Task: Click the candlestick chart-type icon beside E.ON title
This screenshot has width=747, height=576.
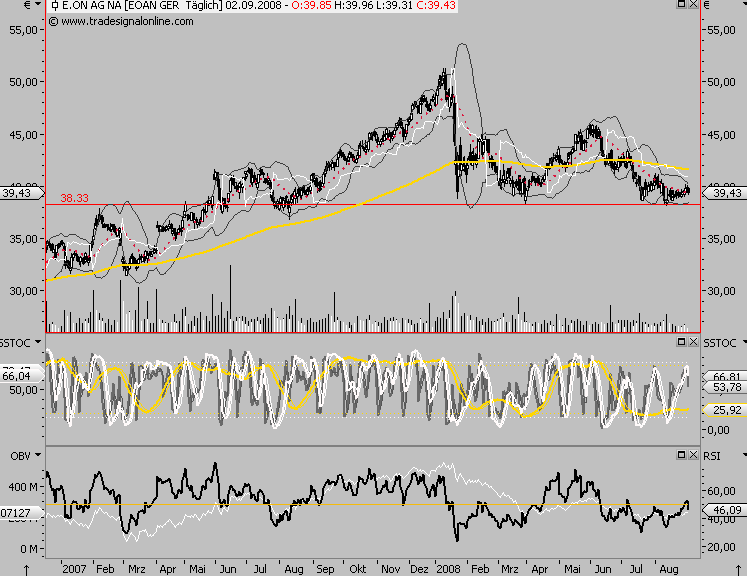Action: [55, 6]
